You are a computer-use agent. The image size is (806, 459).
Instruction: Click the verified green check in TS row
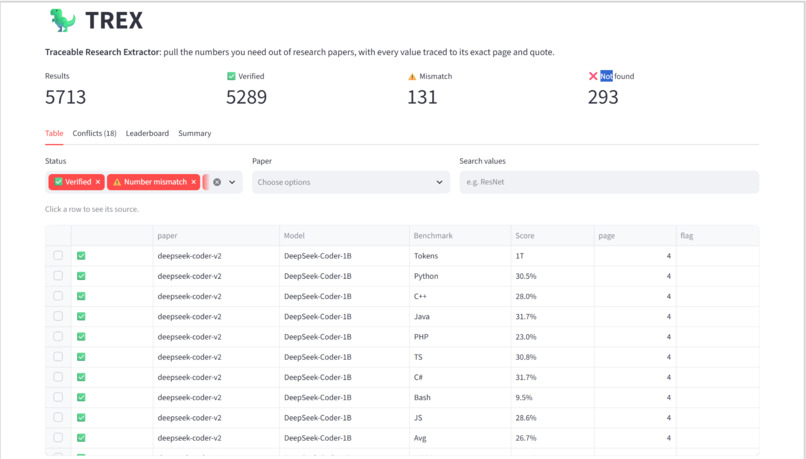81,357
